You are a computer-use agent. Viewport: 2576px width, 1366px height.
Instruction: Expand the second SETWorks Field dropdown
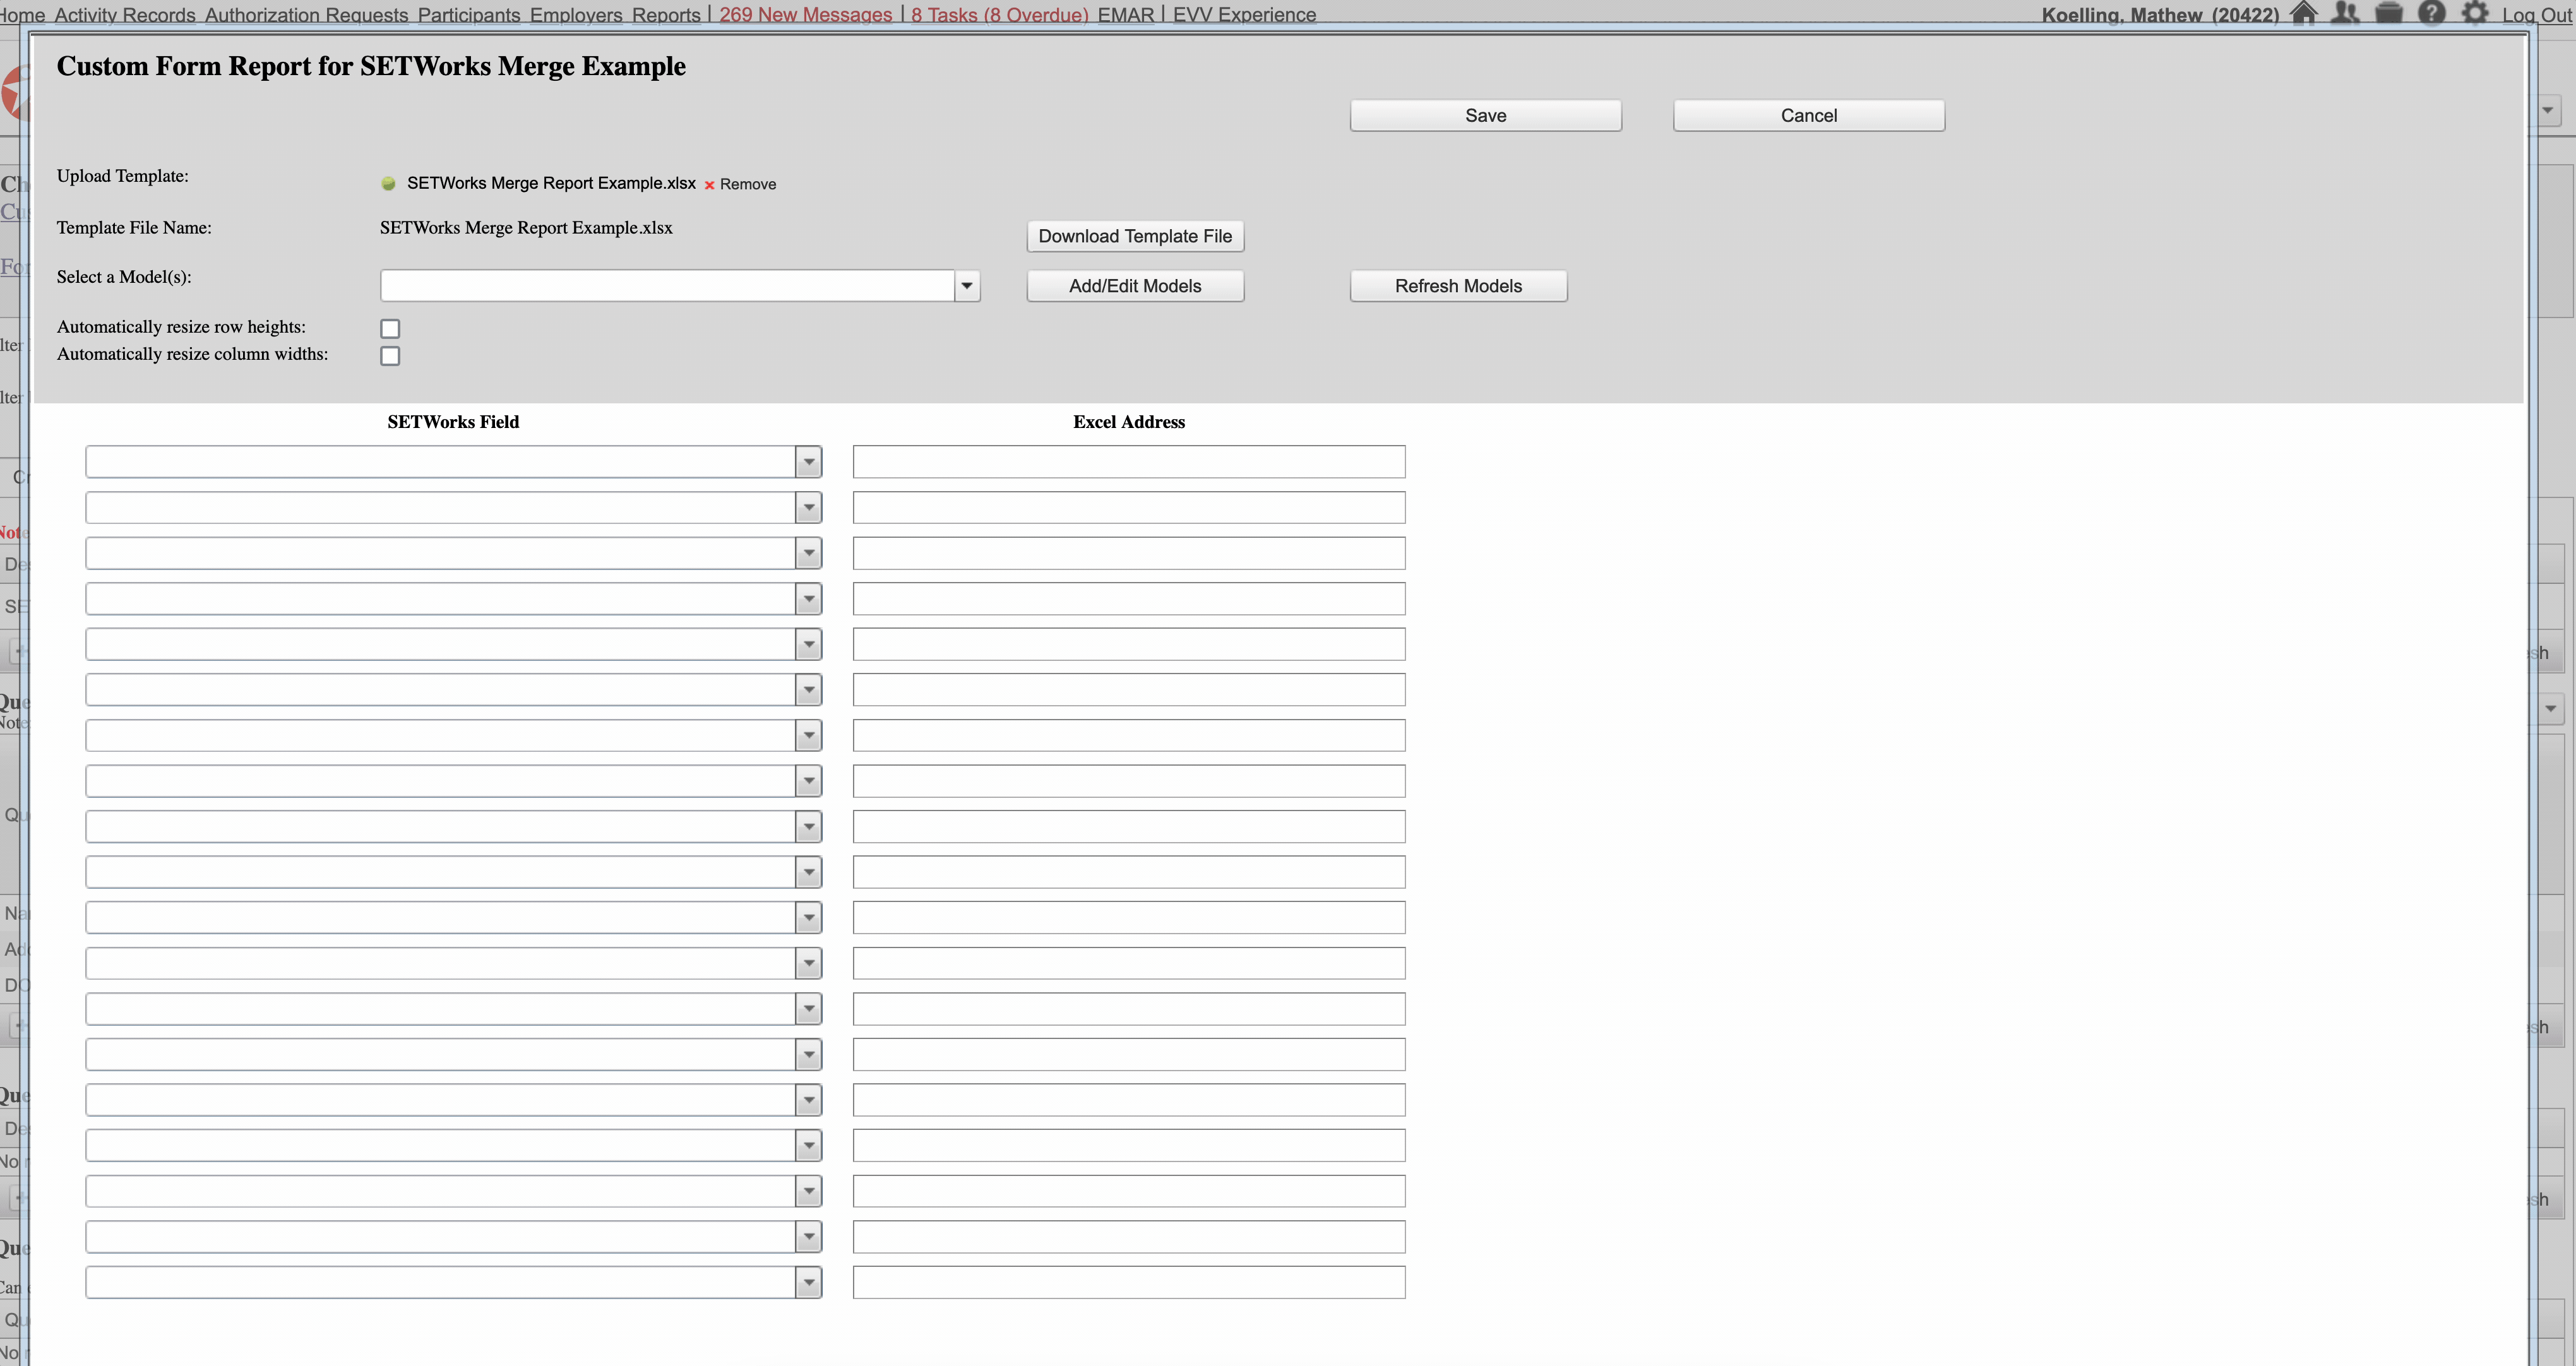tap(808, 506)
